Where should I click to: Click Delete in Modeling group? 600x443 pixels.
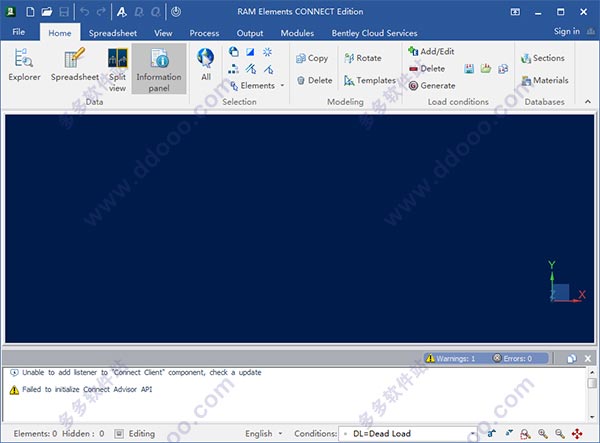(x=315, y=80)
